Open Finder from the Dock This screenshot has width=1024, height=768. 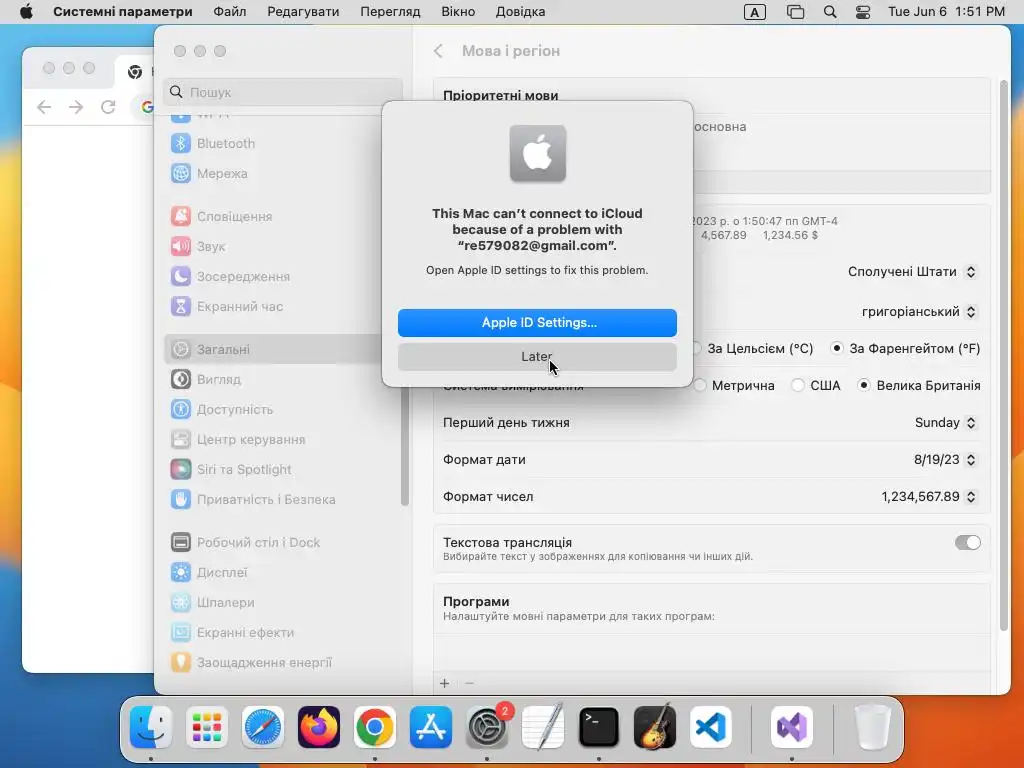(x=151, y=727)
